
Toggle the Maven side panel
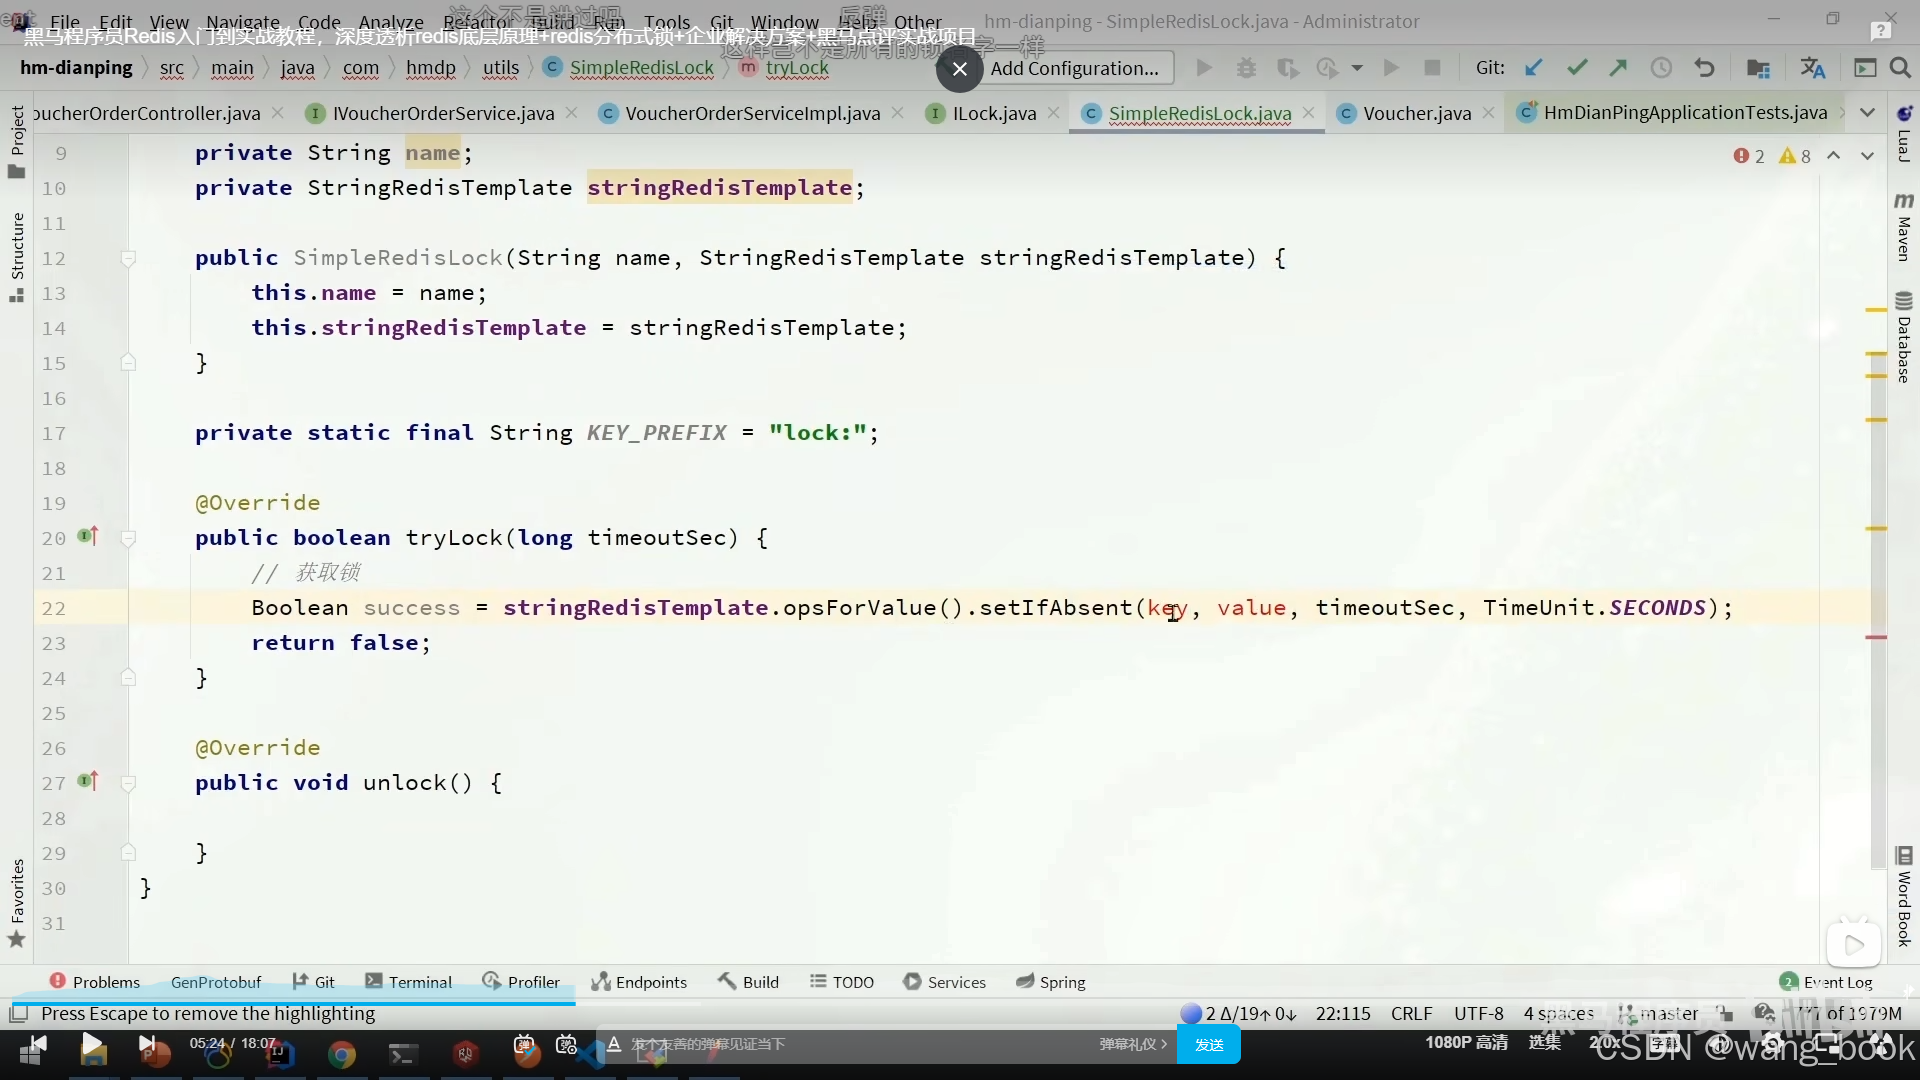click(x=1903, y=228)
